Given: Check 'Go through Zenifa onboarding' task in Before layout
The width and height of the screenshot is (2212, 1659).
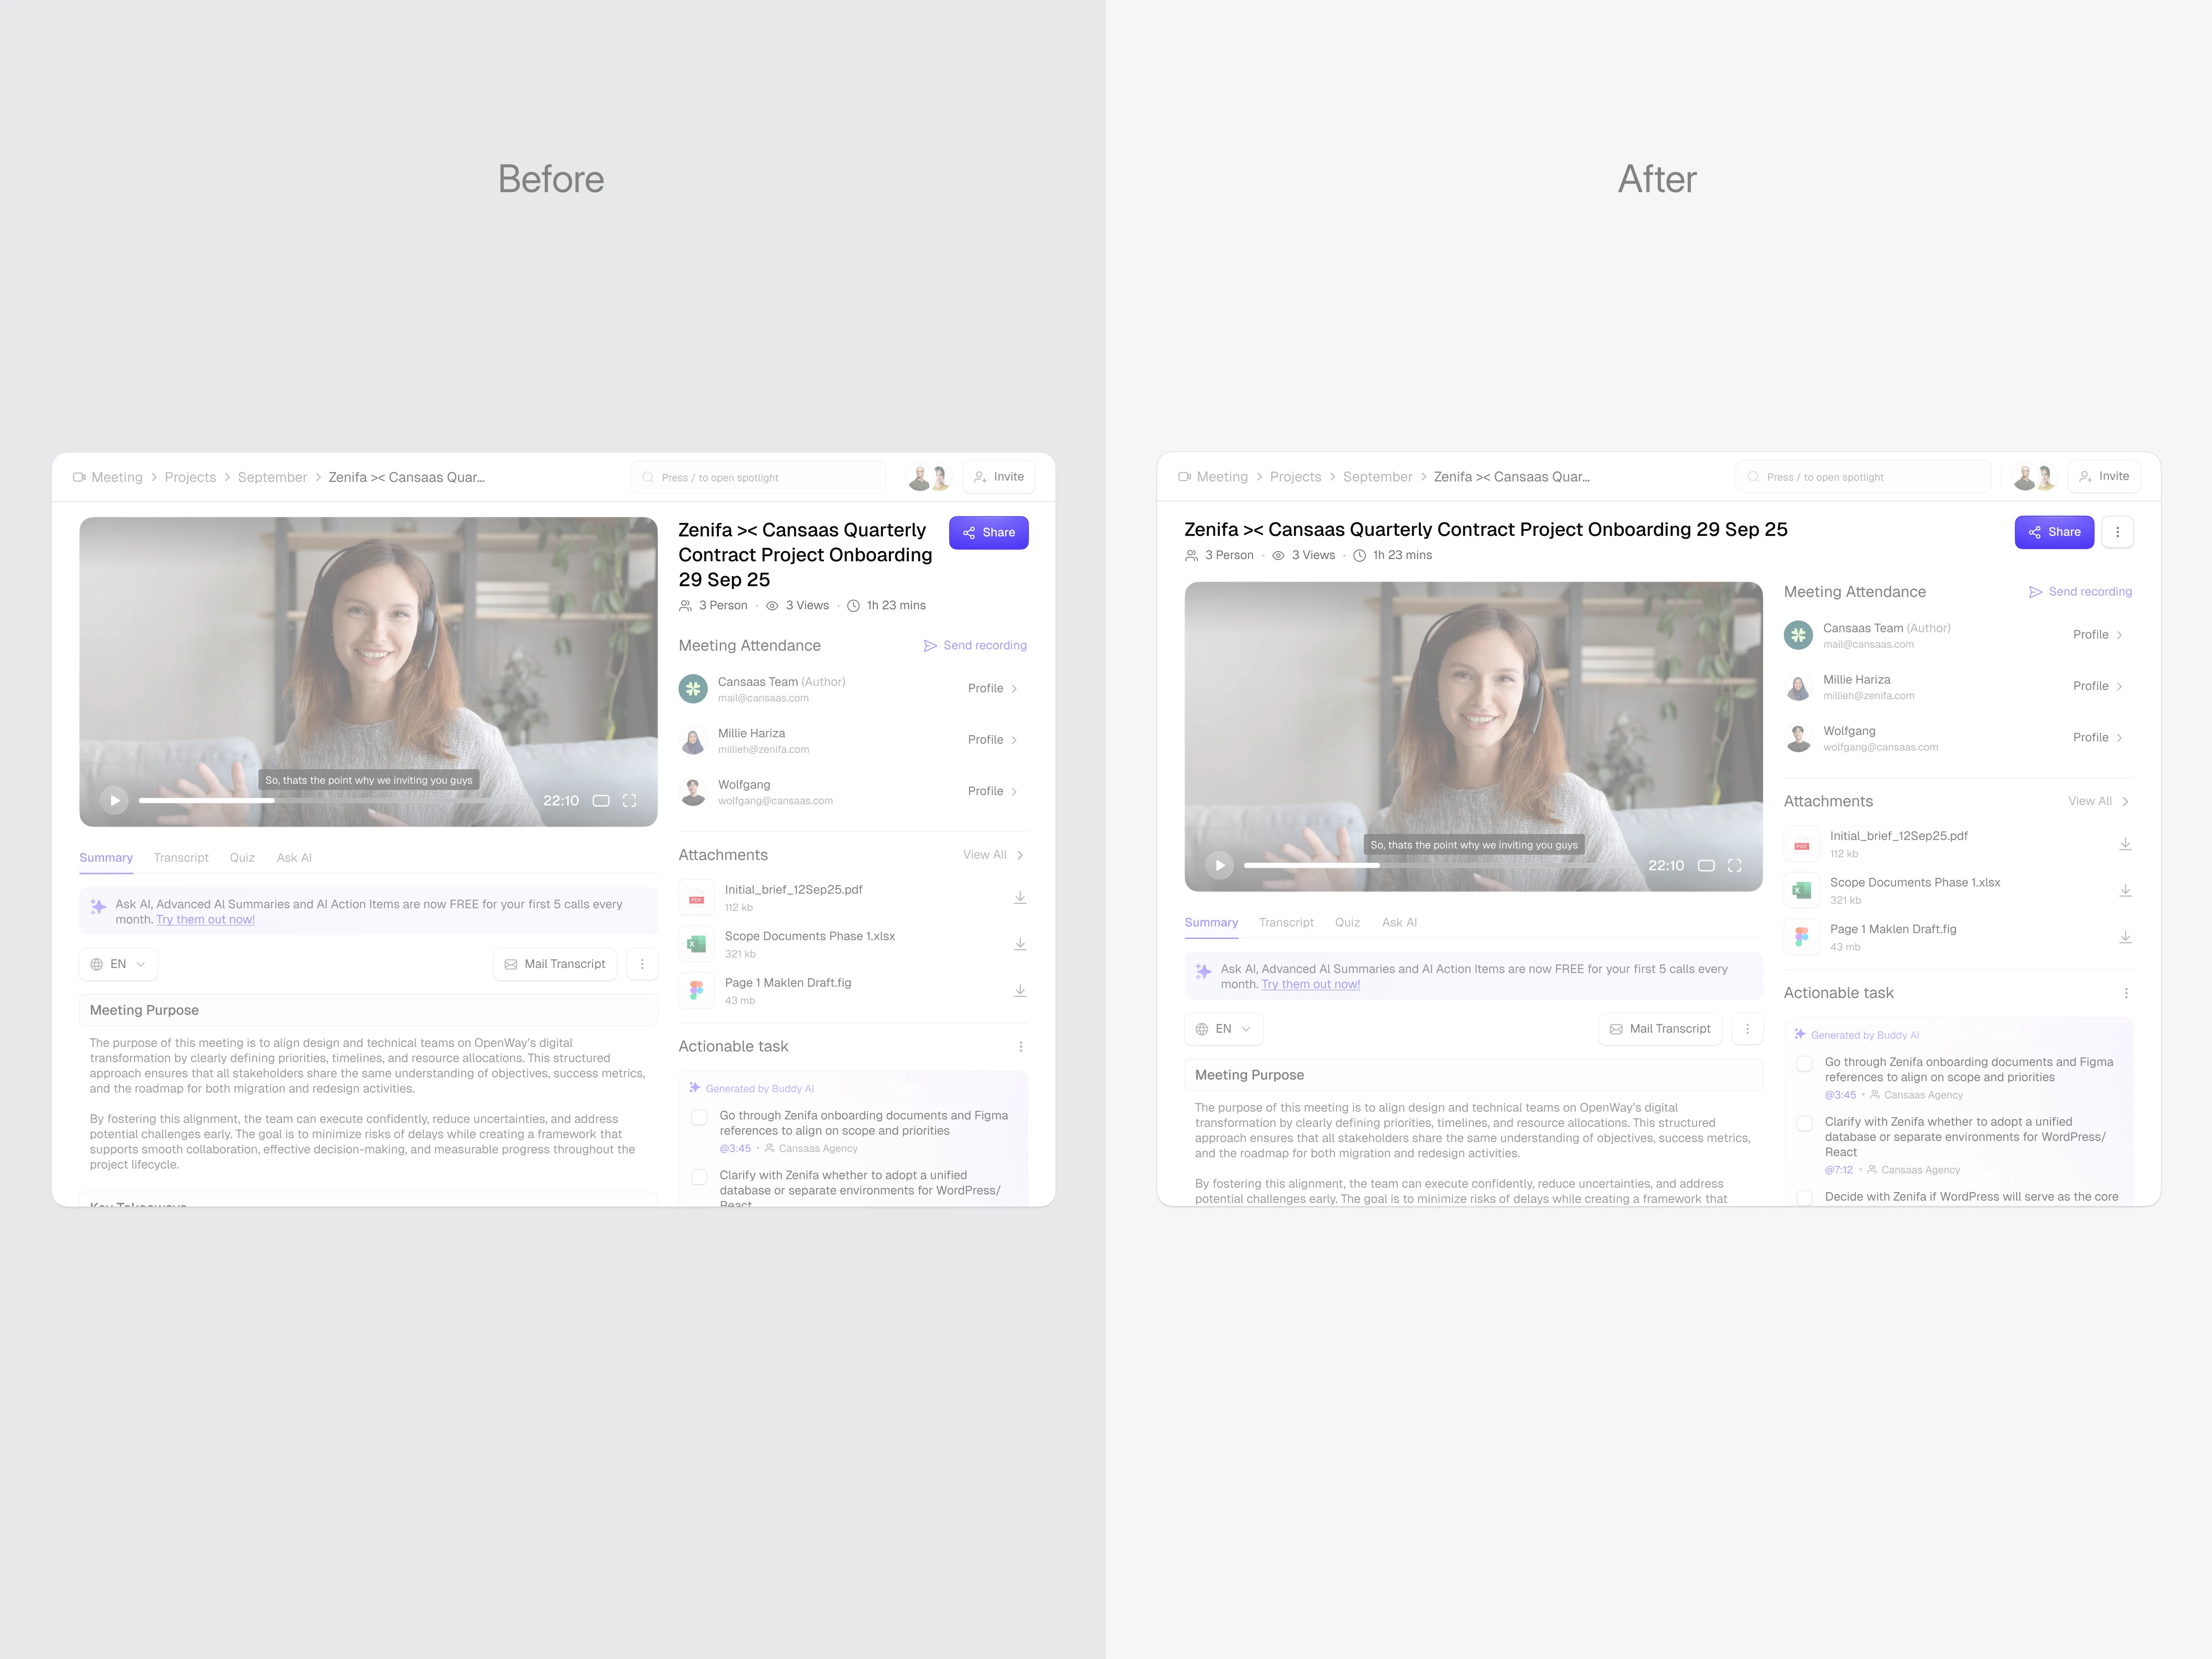Looking at the screenshot, I should tap(699, 1117).
